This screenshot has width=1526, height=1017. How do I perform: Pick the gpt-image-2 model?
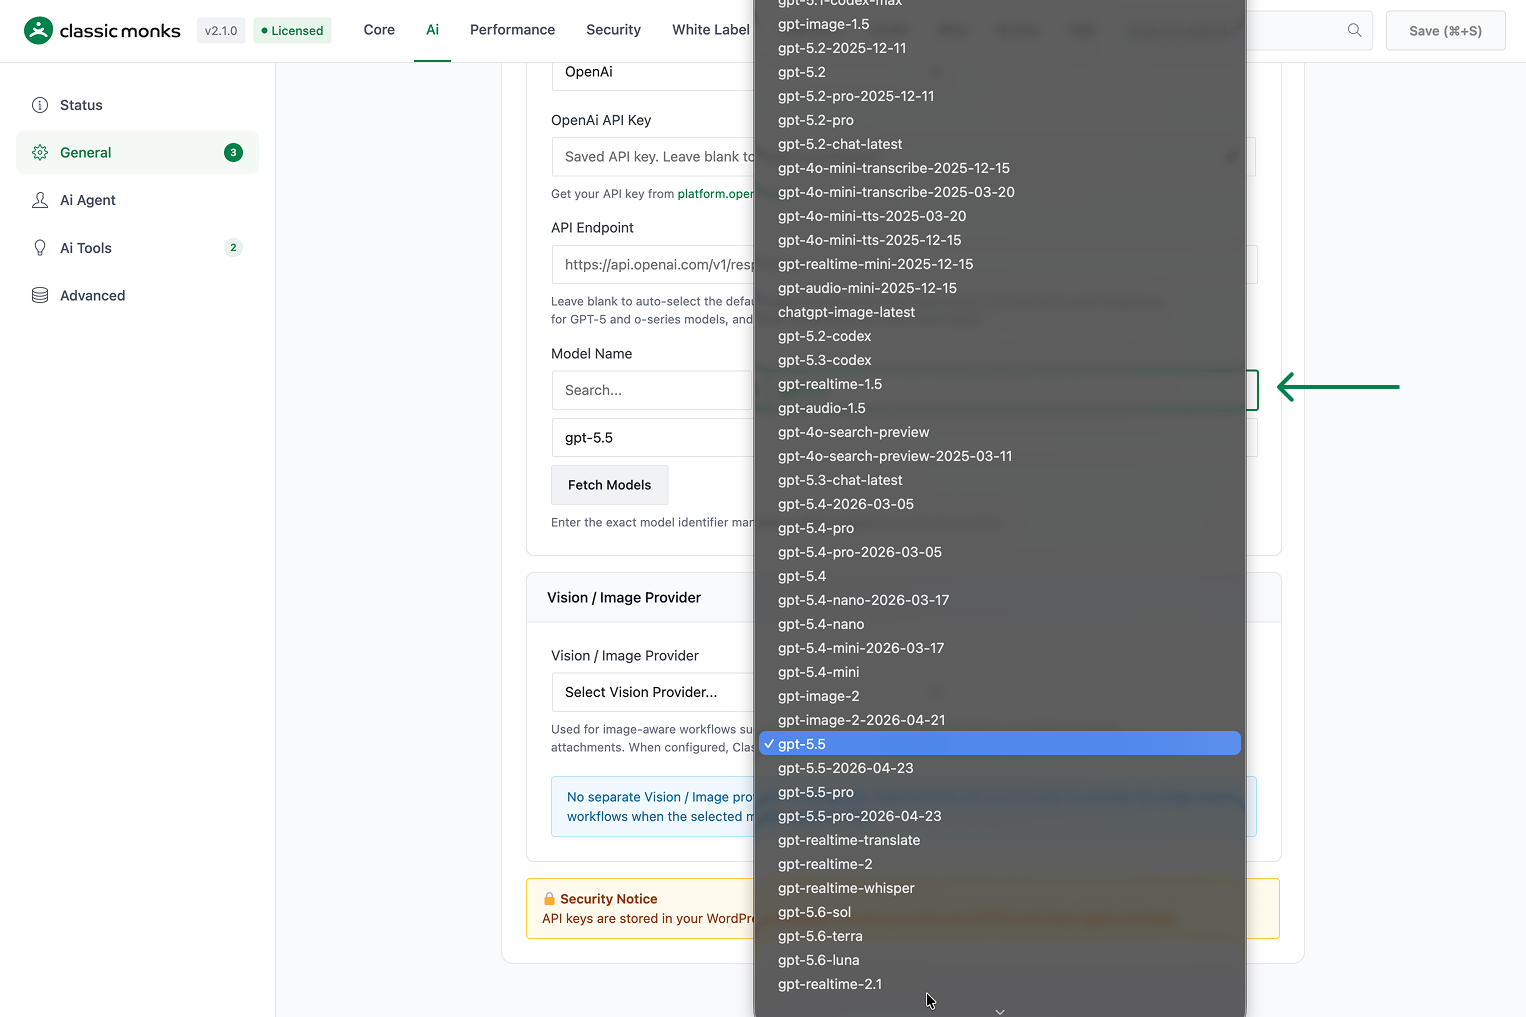click(1000, 696)
